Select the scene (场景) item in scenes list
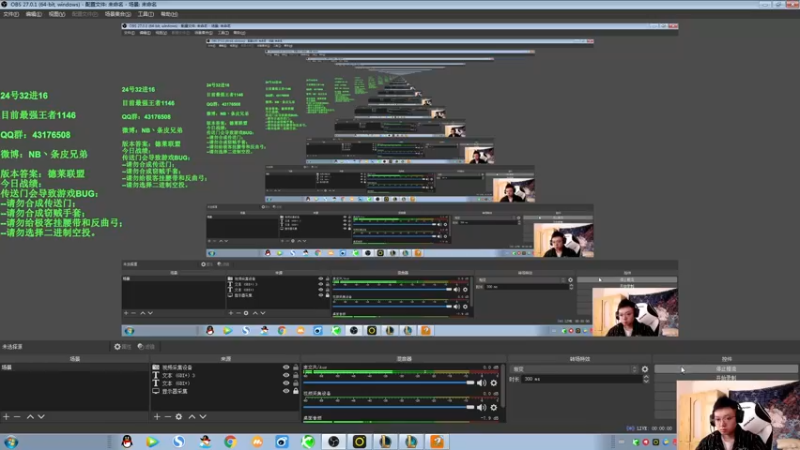This screenshot has height=450, width=800. tap(74, 367)
